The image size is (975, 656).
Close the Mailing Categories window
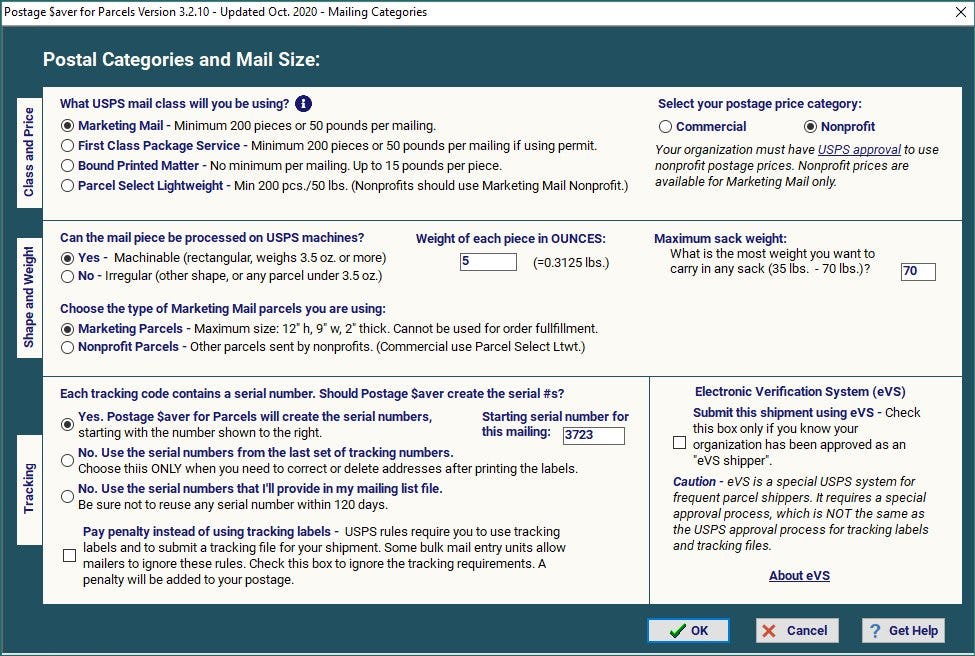tap(961, 12)
